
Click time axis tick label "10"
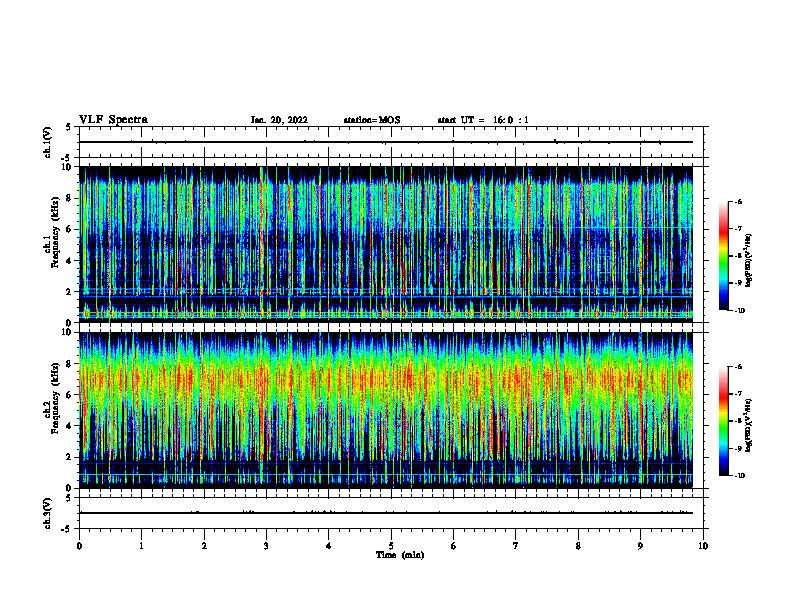tap(703, 546)
